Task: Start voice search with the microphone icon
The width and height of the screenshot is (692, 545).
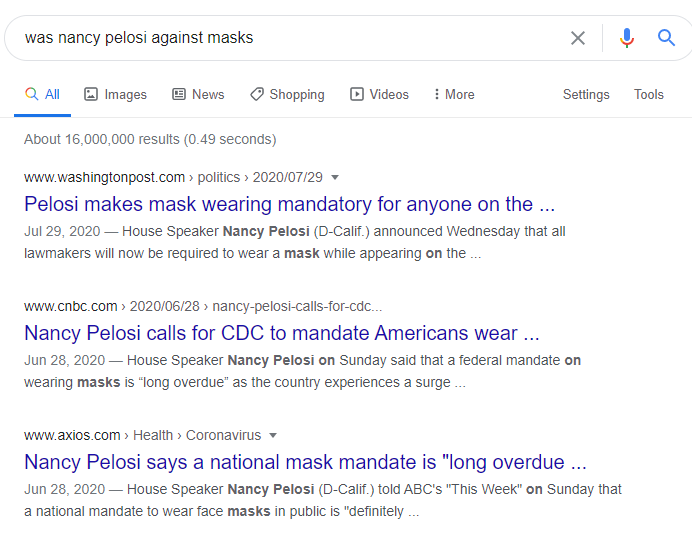Action: 627,38
